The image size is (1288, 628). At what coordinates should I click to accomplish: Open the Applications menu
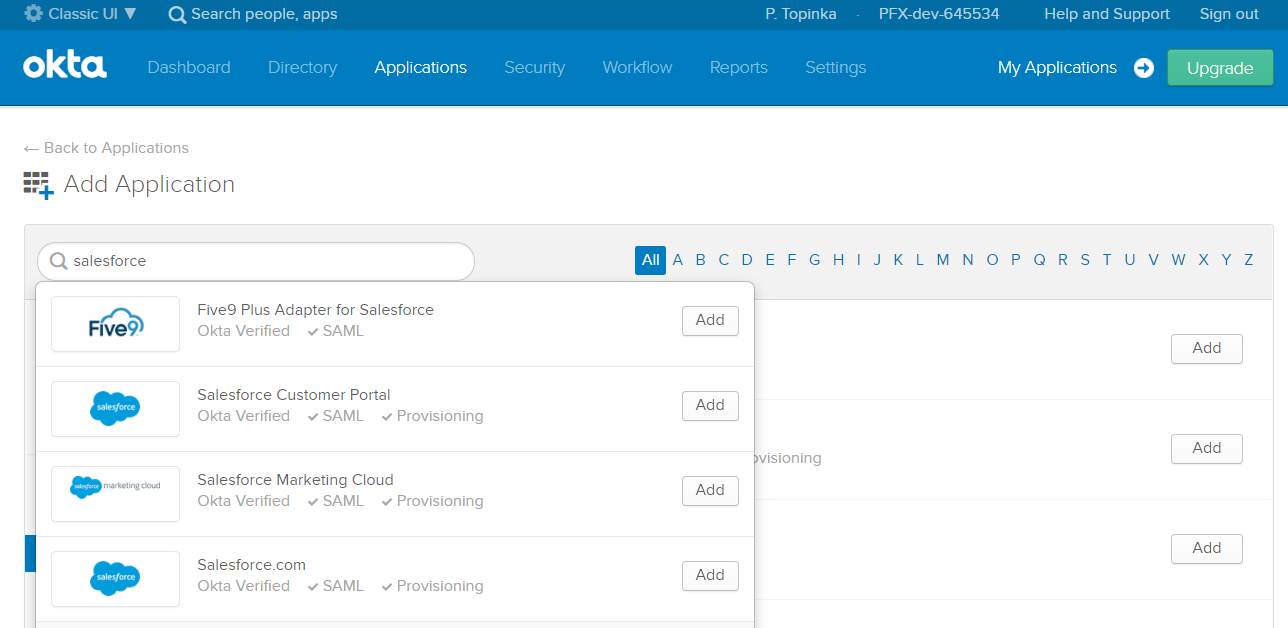(x=420, y=68)
